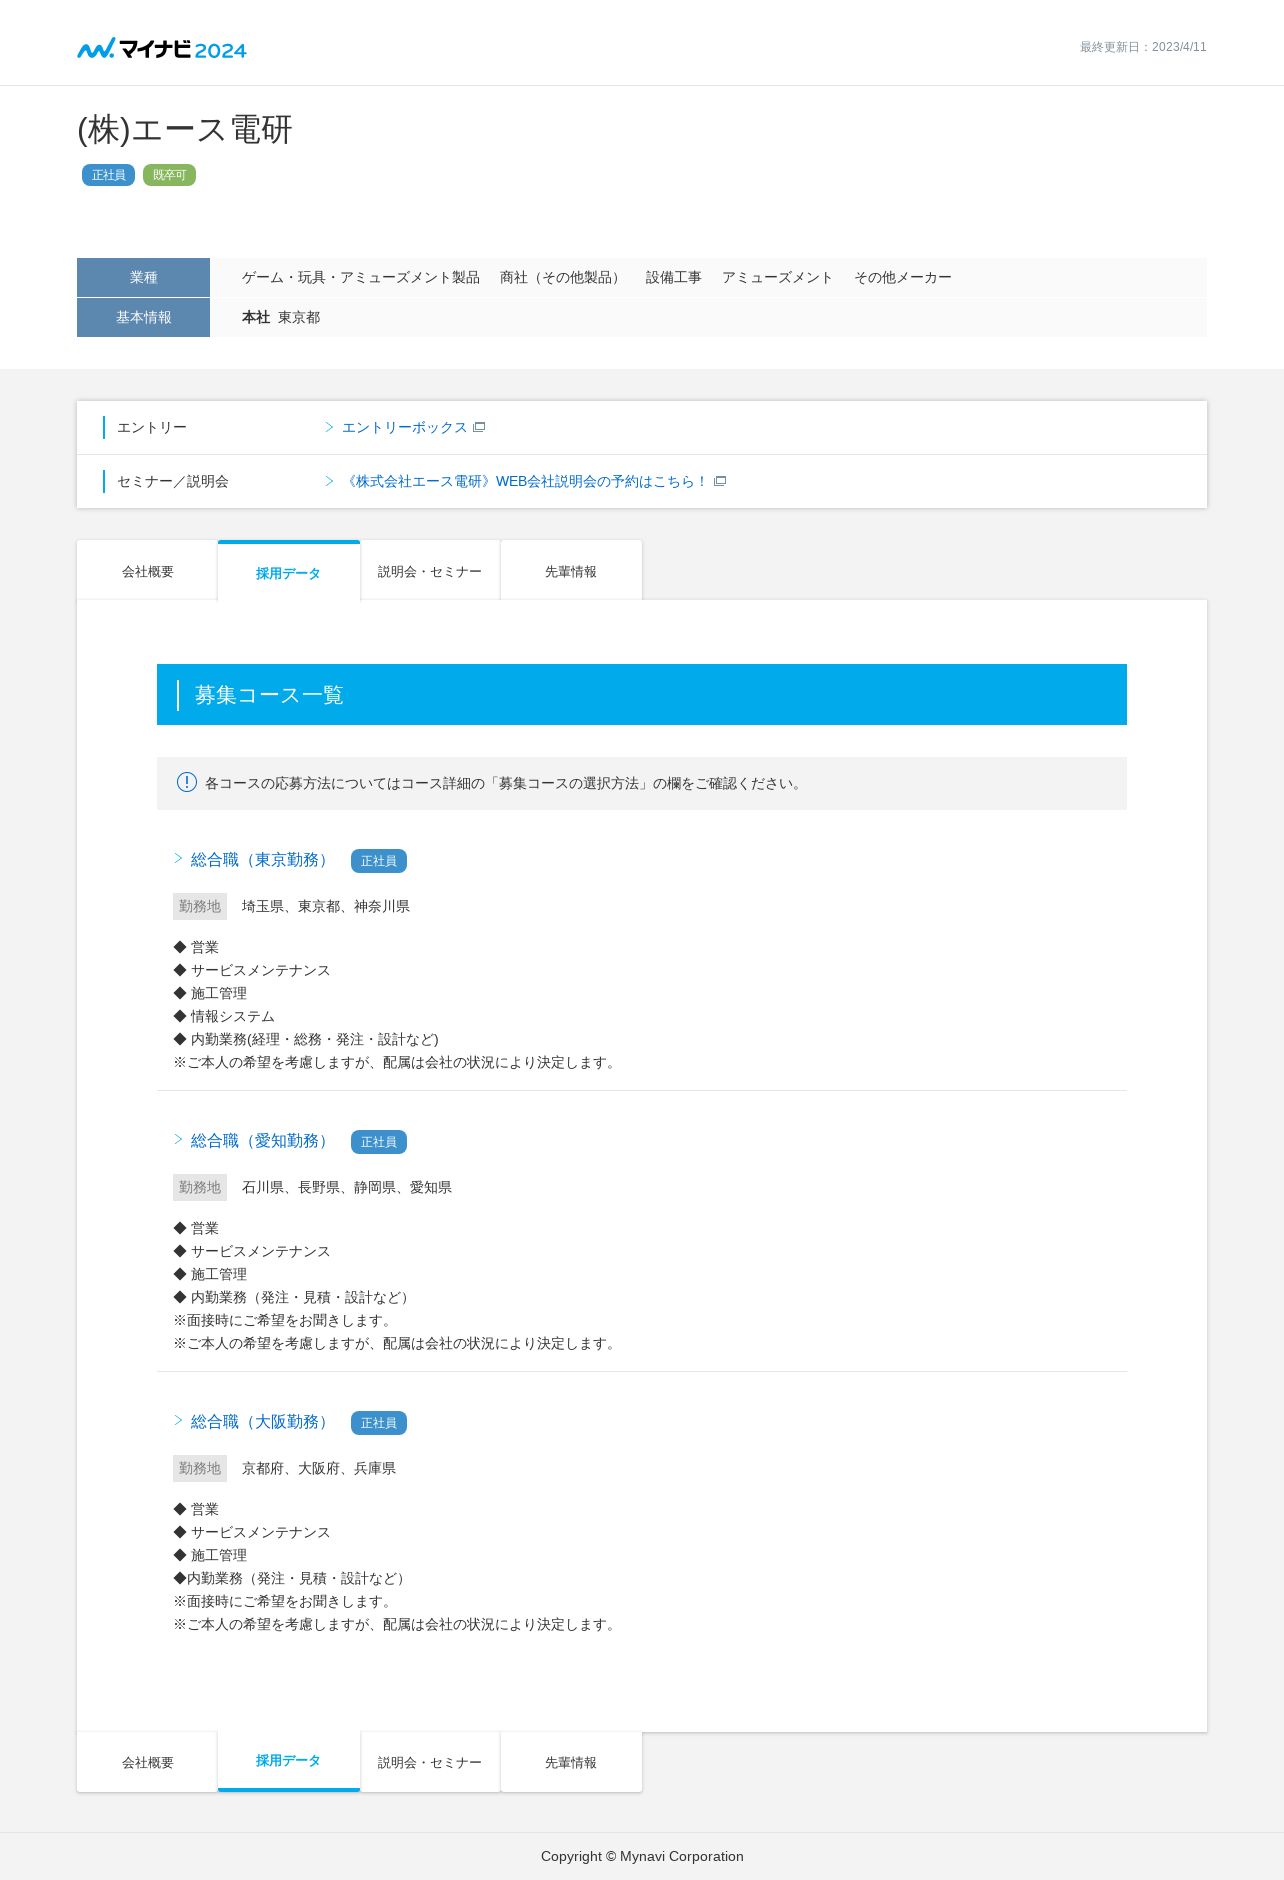Screen dimensions: 1284x1880
Task: Click 設備工事 industry text
Action: coord(673,277)
